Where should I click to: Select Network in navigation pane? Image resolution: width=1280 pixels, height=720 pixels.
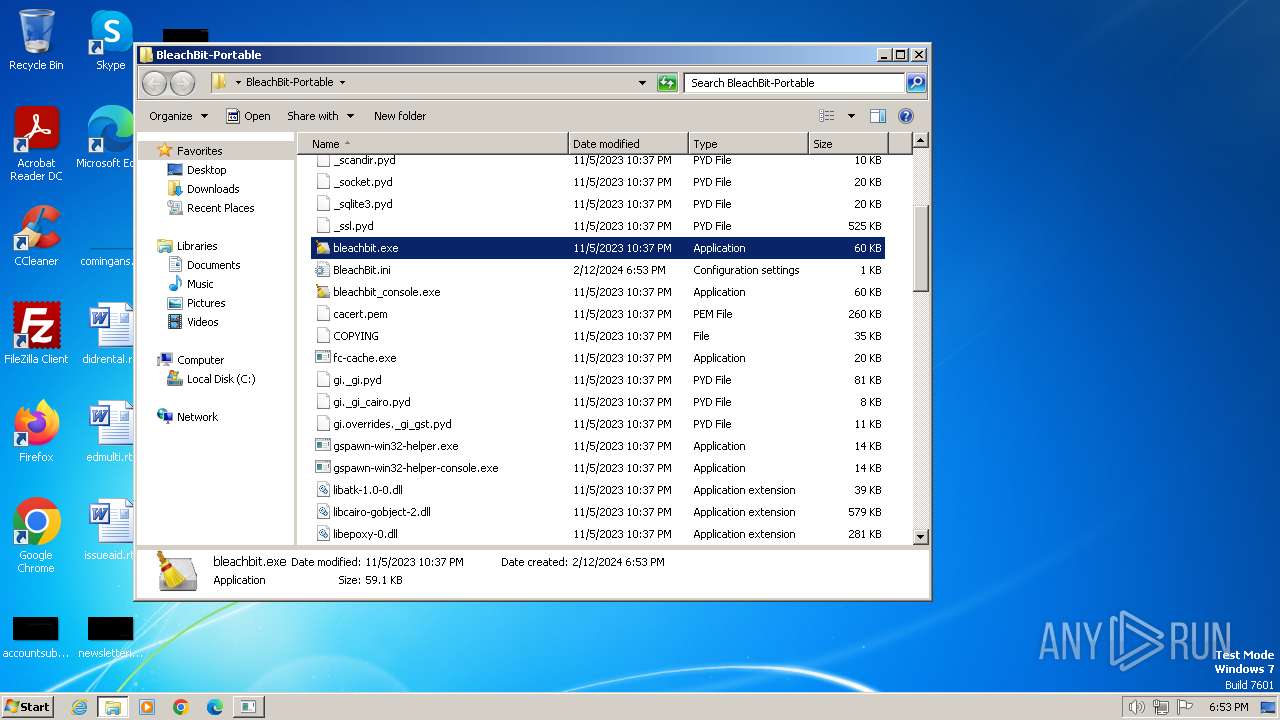pyautogui.click(x=197, y=417)
